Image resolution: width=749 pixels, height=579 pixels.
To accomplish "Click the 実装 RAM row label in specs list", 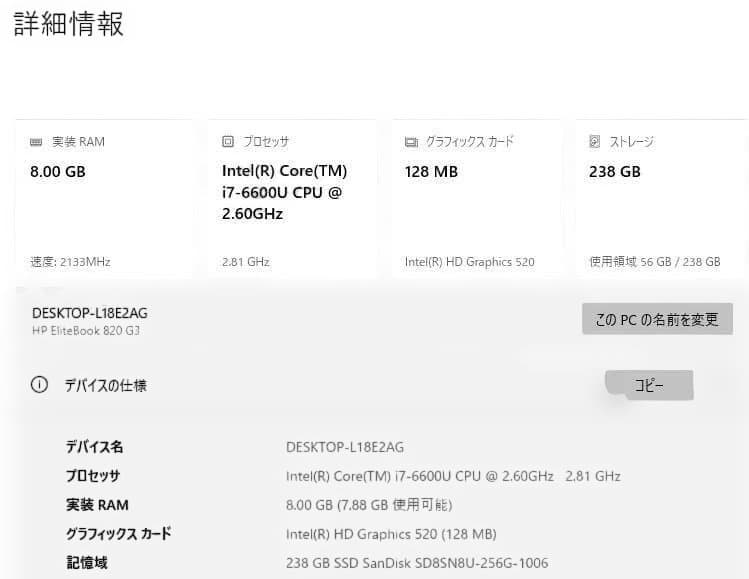I will (x=97, y=505).
